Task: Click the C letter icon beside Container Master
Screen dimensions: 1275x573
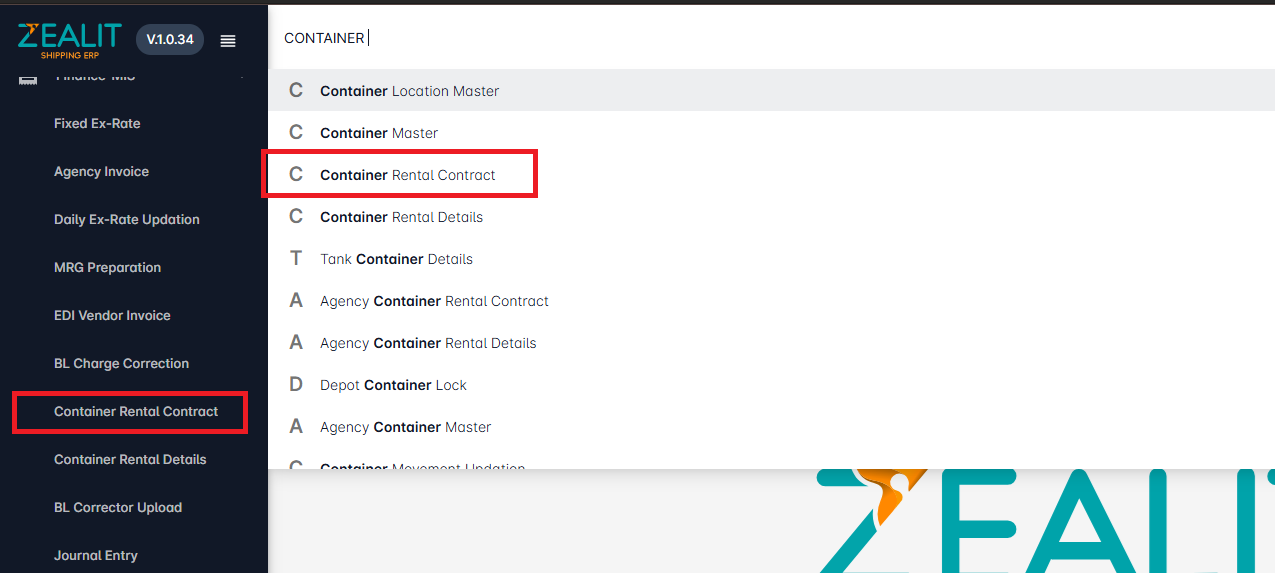Action: pos(296,132)
